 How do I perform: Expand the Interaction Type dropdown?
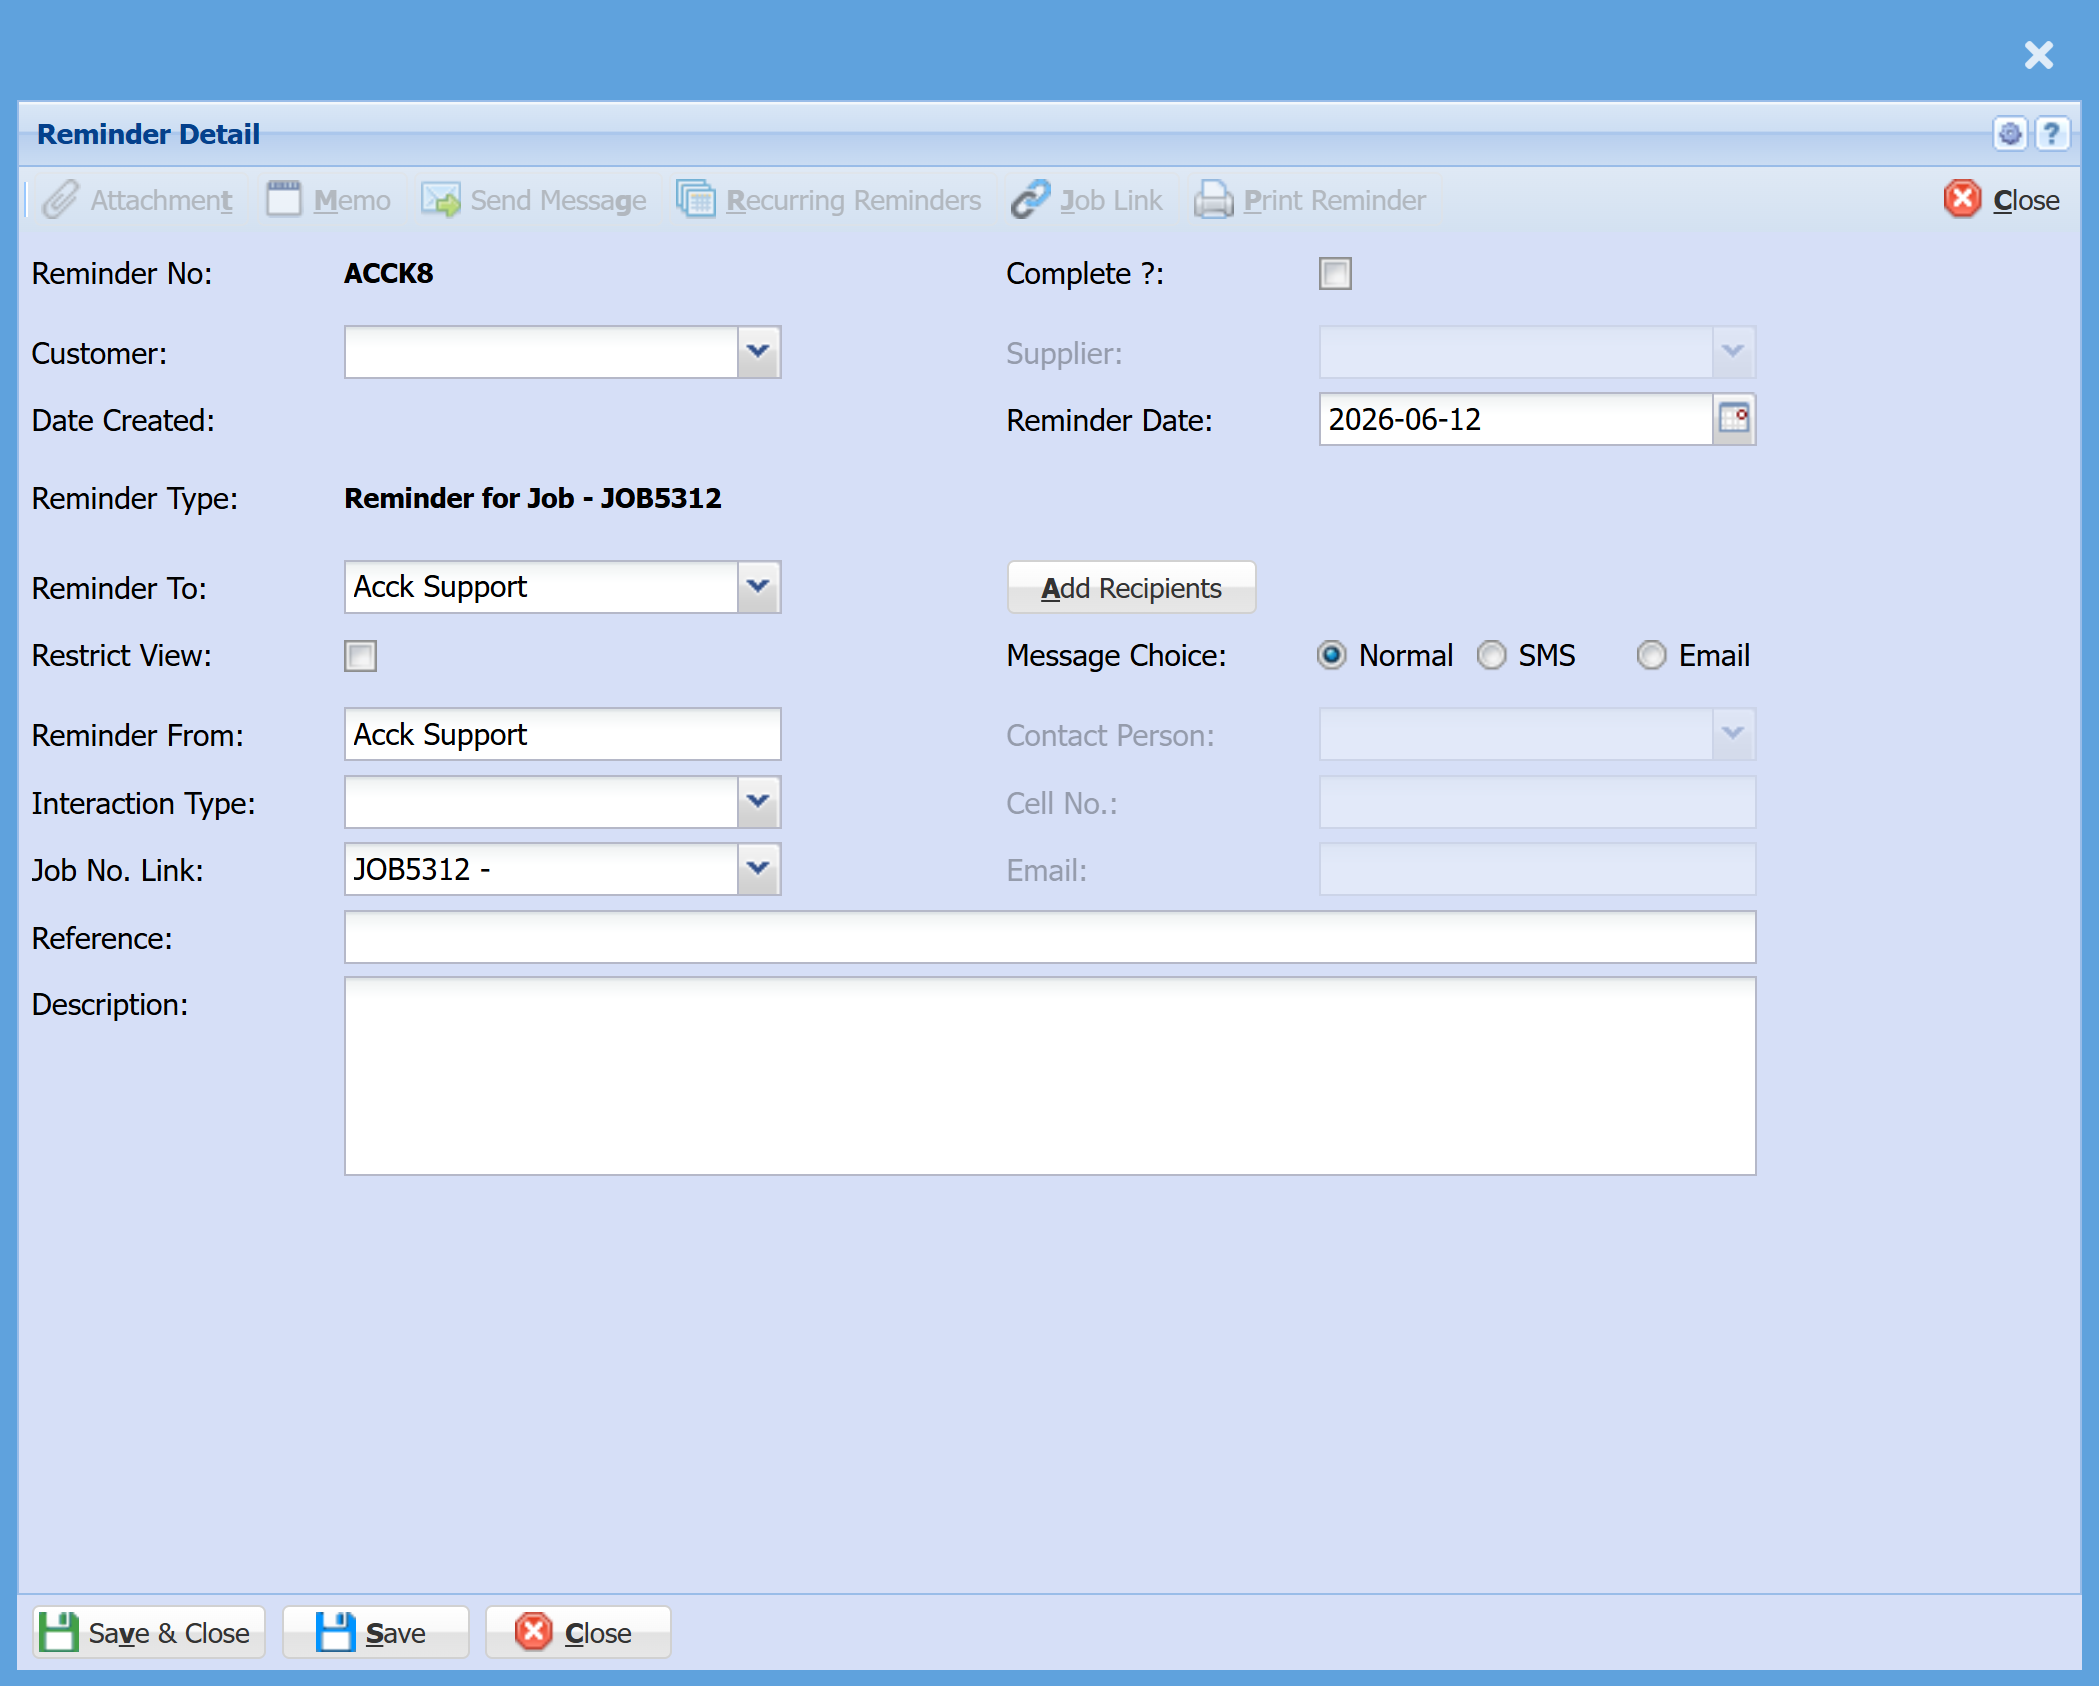758,802
